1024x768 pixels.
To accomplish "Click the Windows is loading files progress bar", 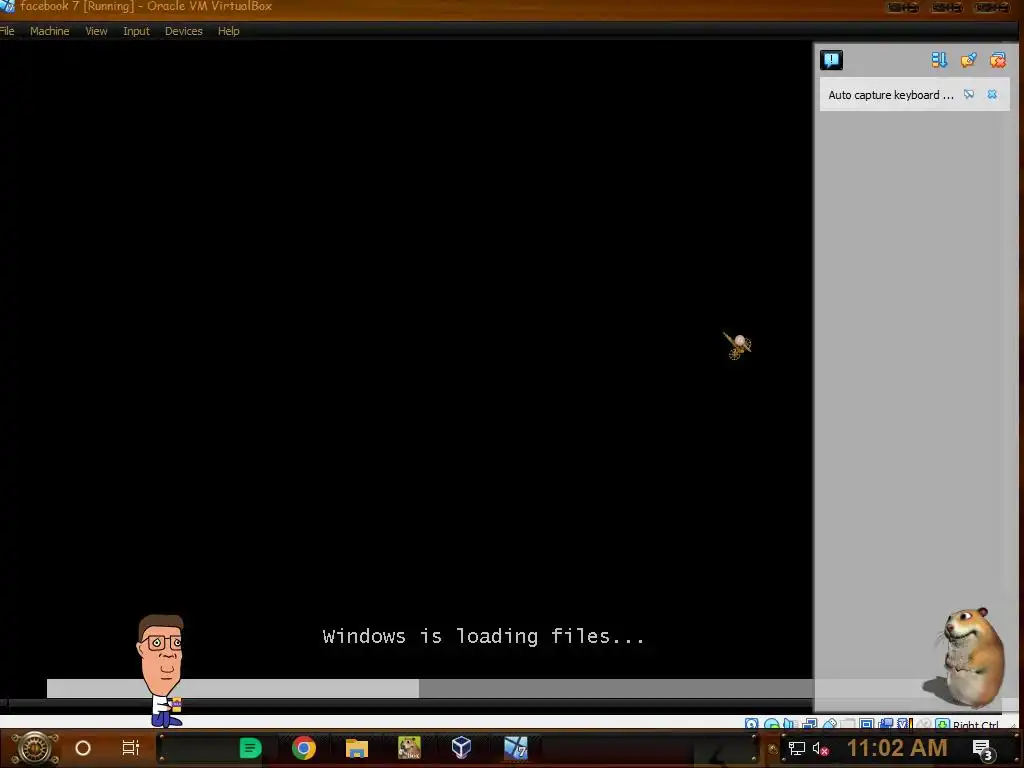I will tap(430, 688).
